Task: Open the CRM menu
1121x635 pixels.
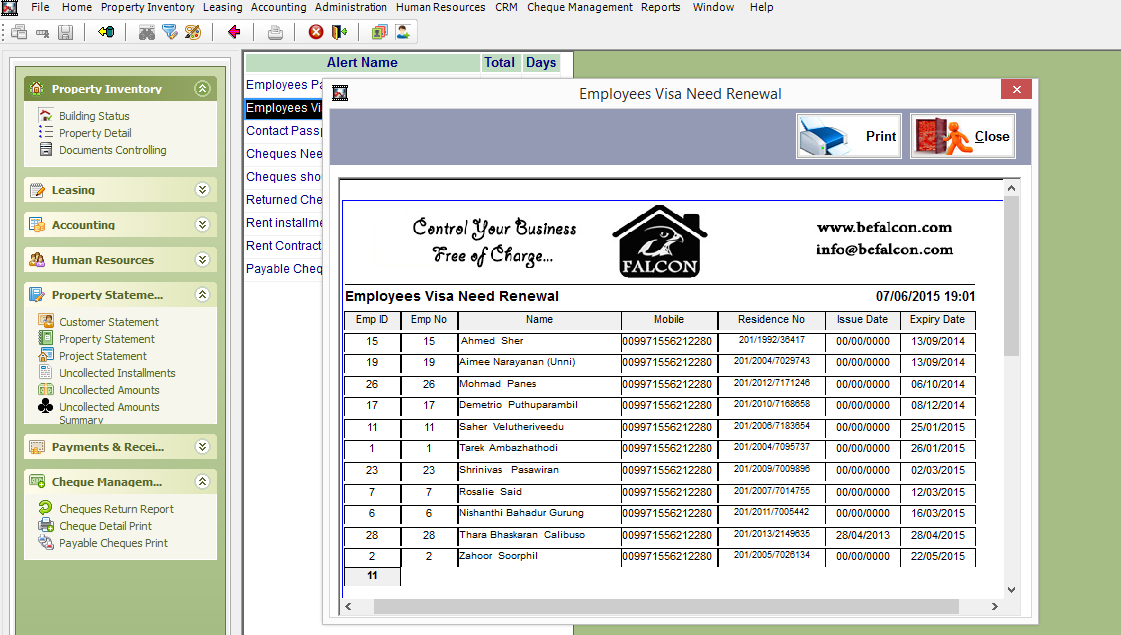Action: point(506,7)
